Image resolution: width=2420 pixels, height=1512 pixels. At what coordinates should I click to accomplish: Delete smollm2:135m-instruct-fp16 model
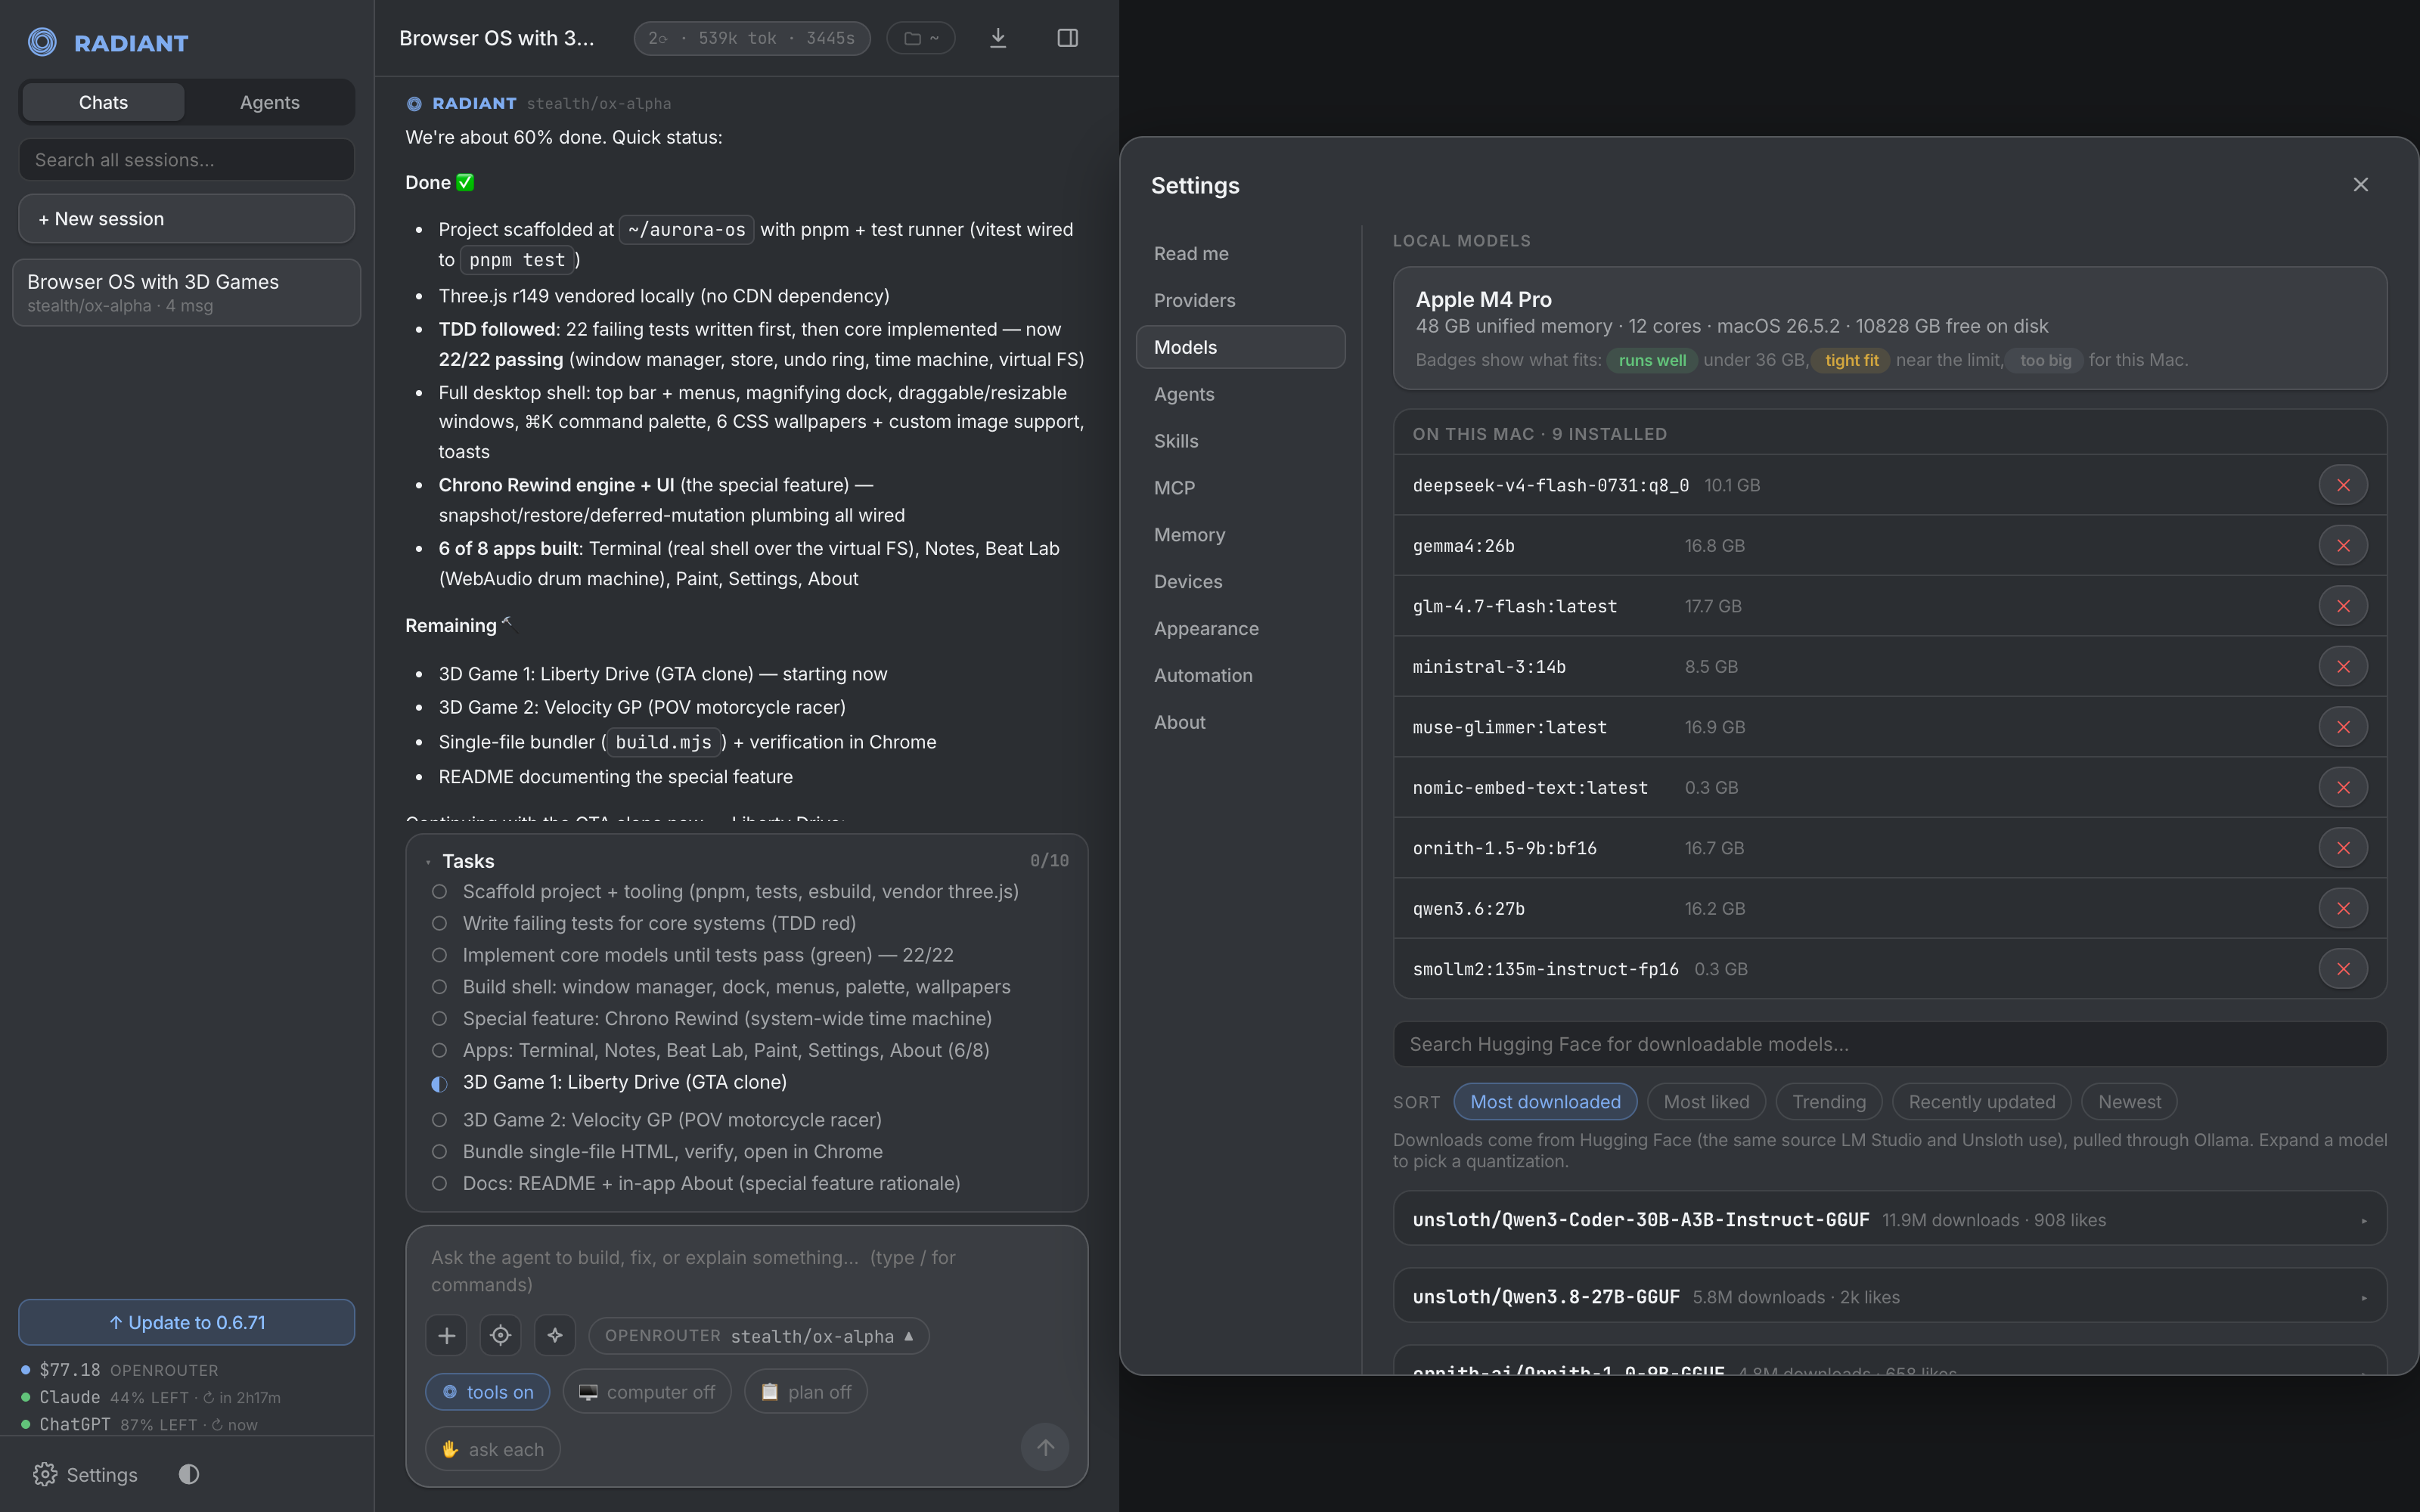click(x=2343, y=969)
